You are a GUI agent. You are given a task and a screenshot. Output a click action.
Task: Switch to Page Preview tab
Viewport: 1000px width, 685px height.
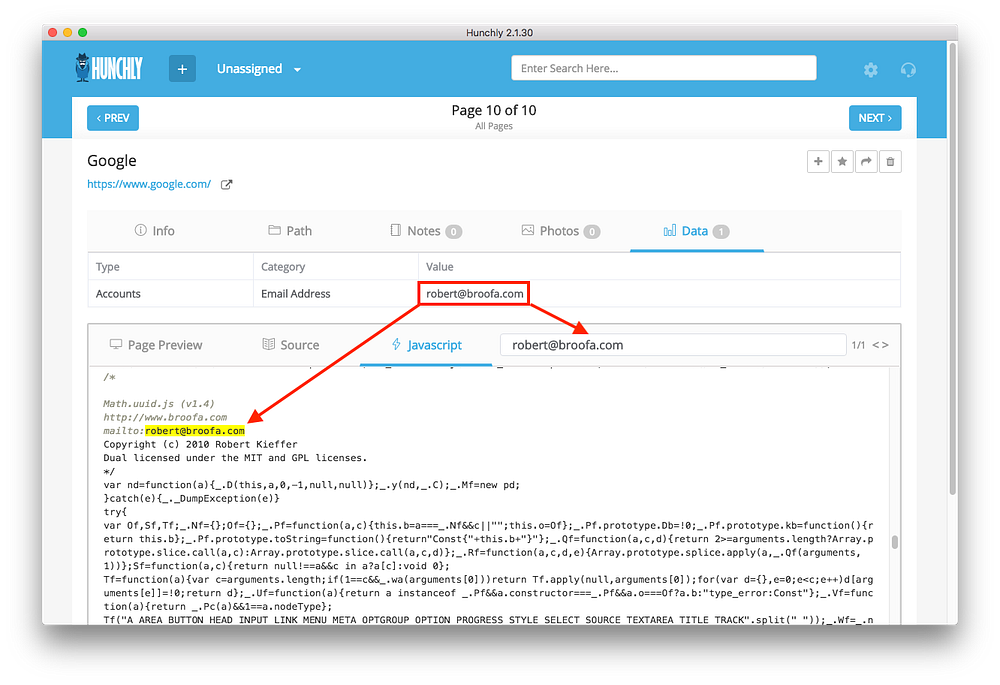156,345
